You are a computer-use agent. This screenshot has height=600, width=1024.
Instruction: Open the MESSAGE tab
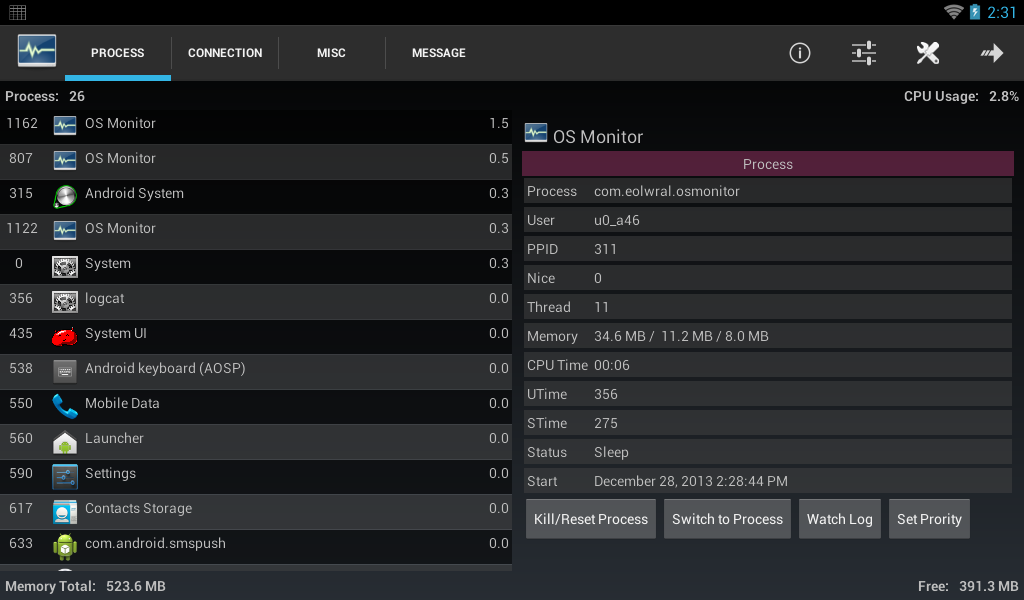coord(439,53)
